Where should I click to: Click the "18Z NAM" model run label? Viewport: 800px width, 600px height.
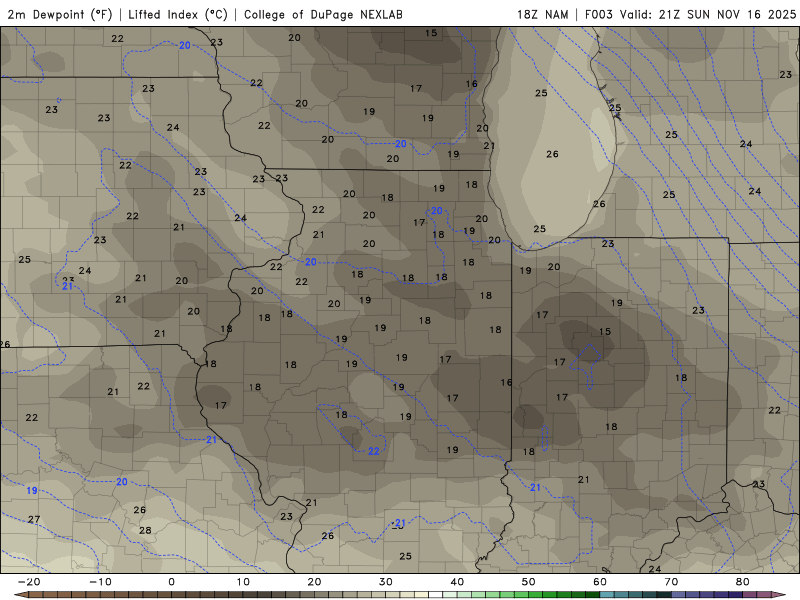click(542, 14)
